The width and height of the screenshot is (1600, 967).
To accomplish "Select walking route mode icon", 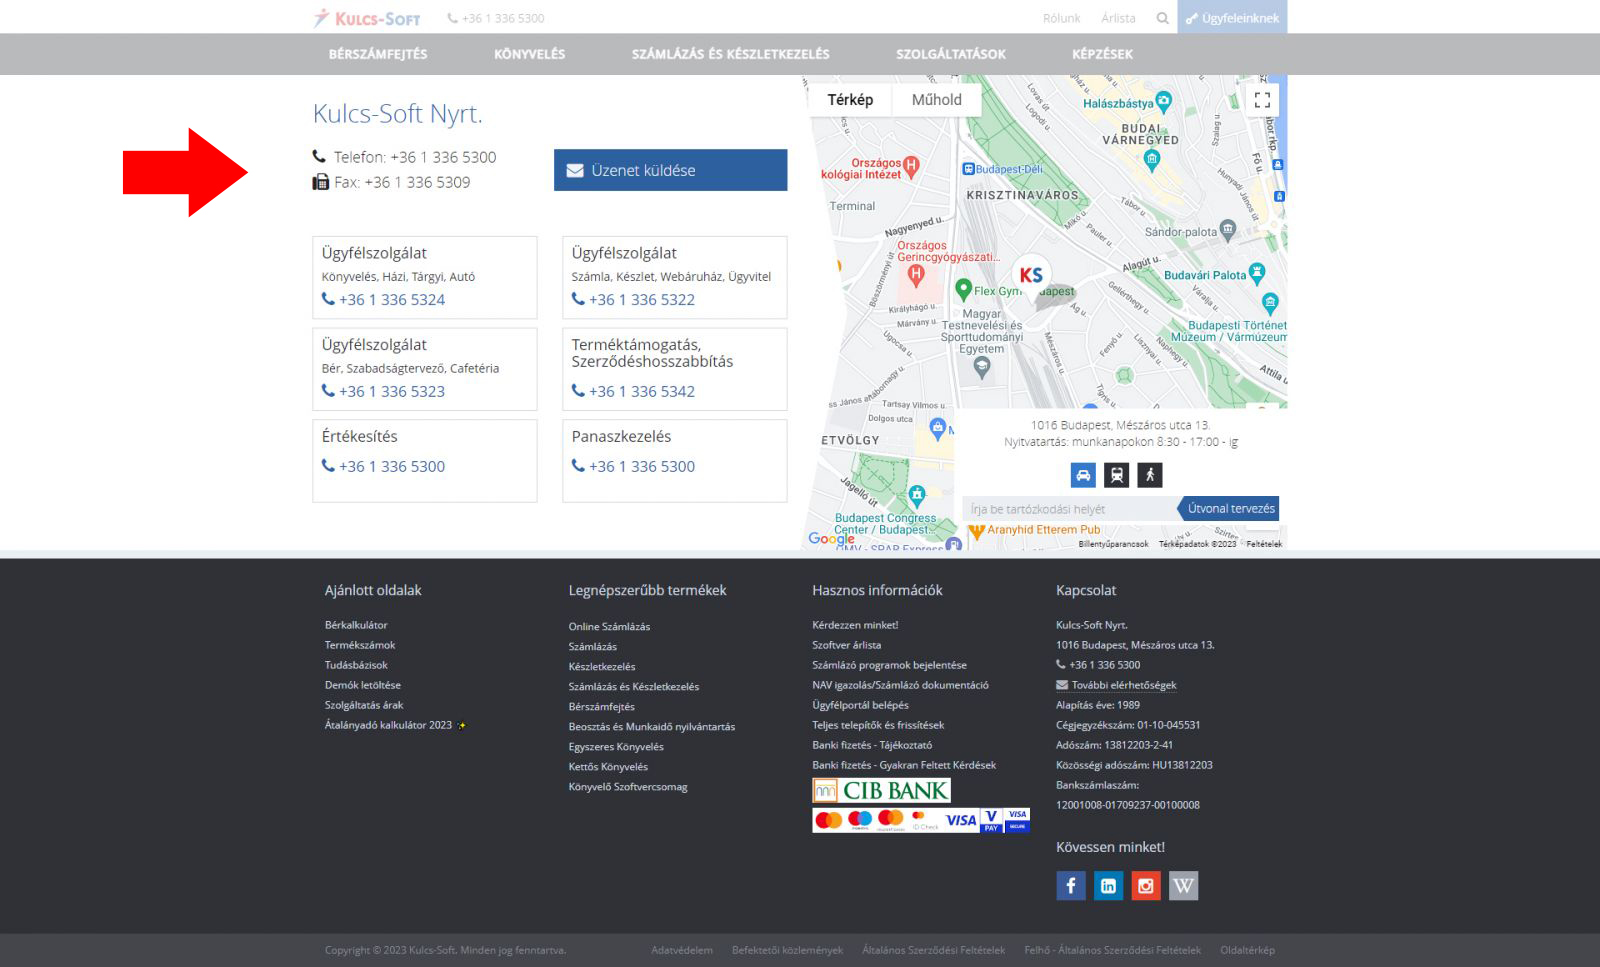I will pyautogui.click(x=1150, y=475).
